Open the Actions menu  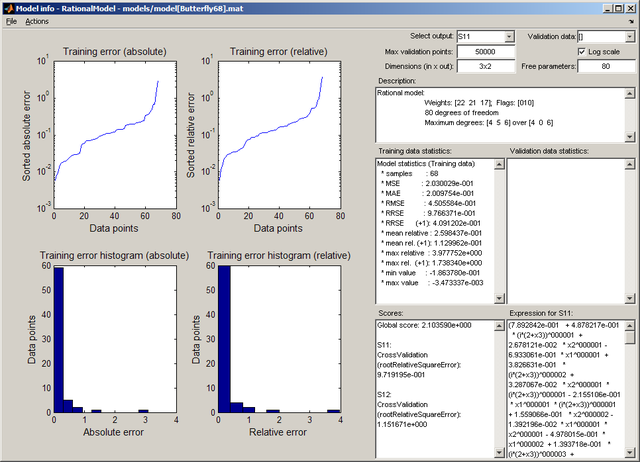[37, 21]
